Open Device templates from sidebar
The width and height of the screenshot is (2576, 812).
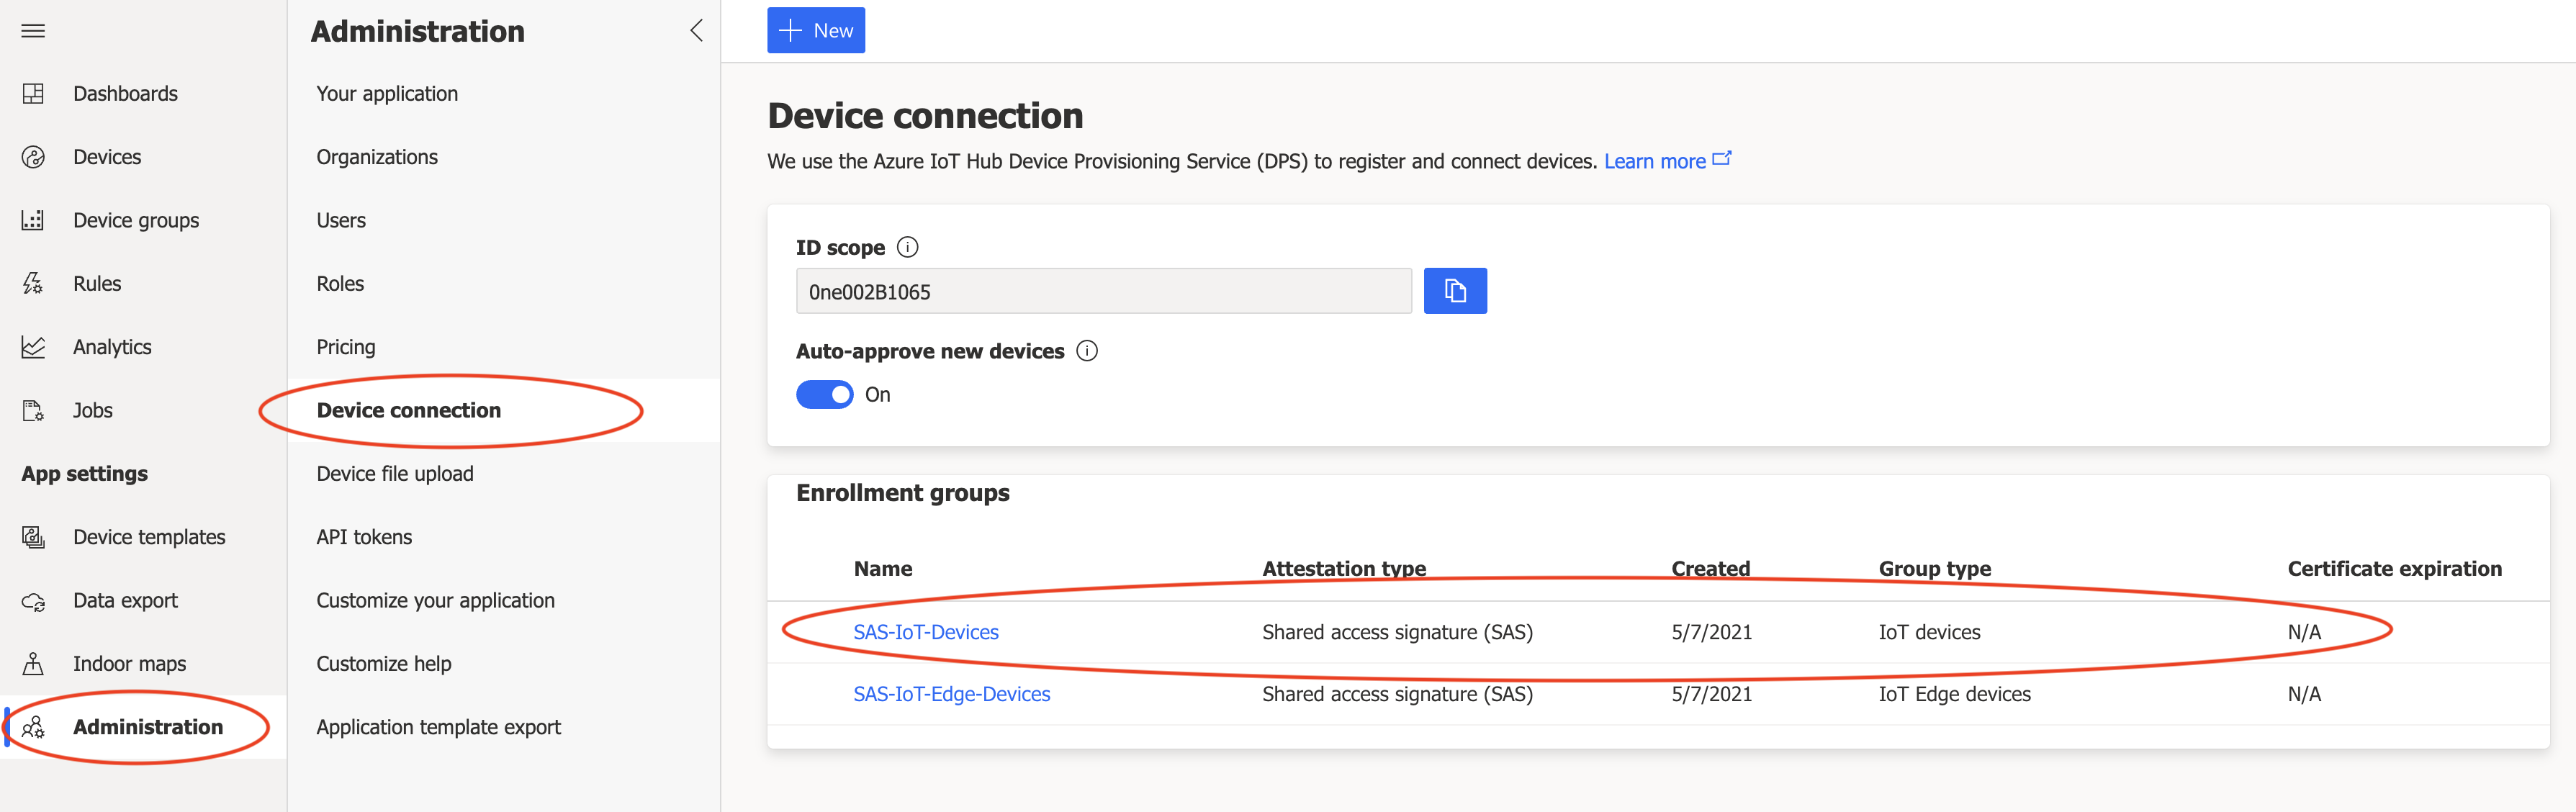click(x=149, y=537)
